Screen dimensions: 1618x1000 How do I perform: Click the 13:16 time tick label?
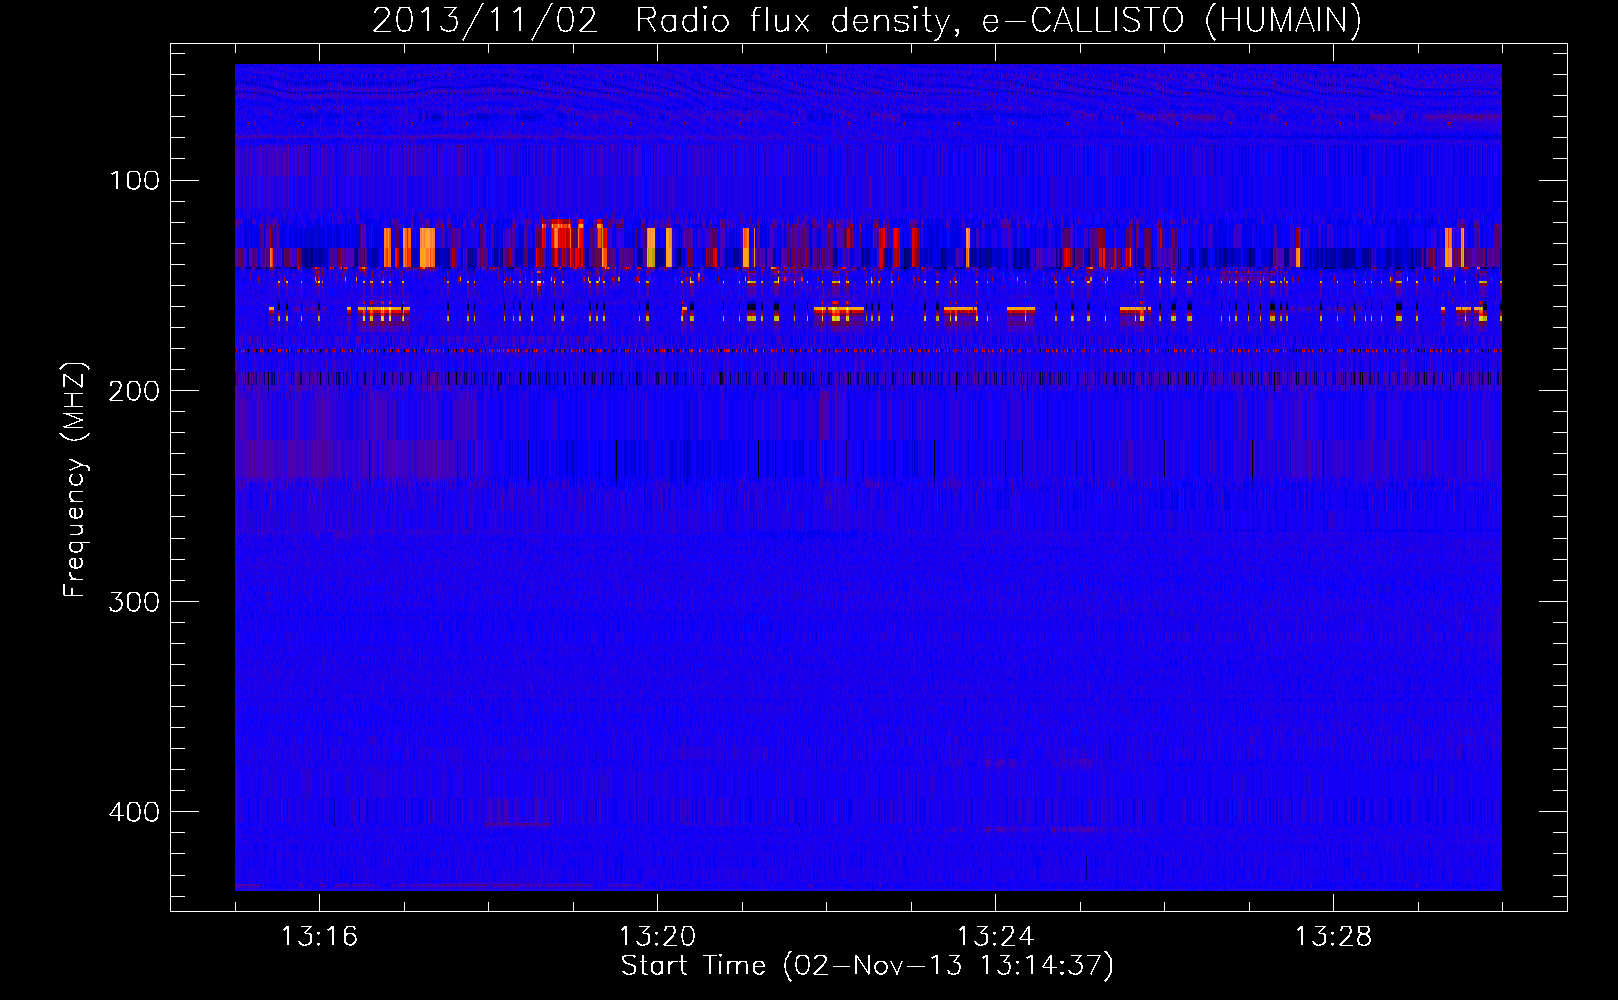[x=319, y=936]
